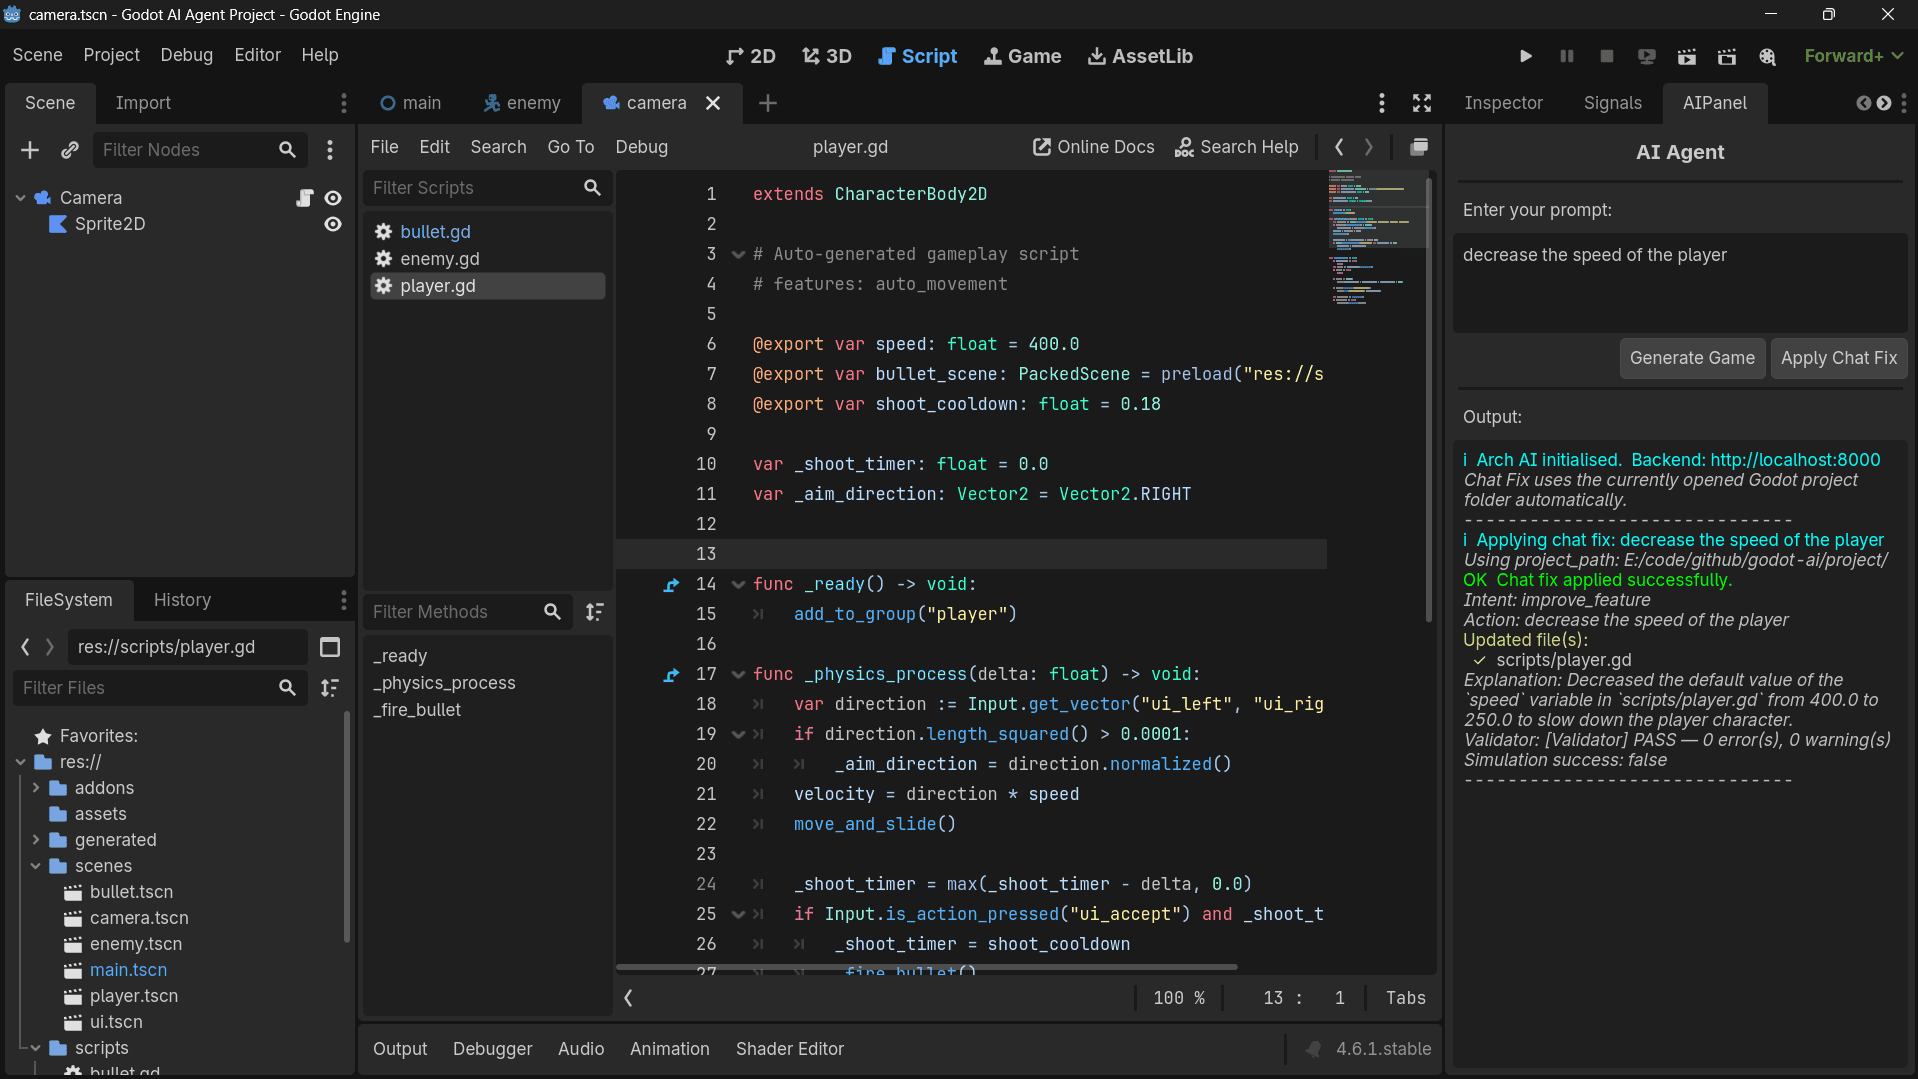This screenshot has width=1918, height=1079.
Task: Switch to enemy scene tab
Action: [522, 103]
